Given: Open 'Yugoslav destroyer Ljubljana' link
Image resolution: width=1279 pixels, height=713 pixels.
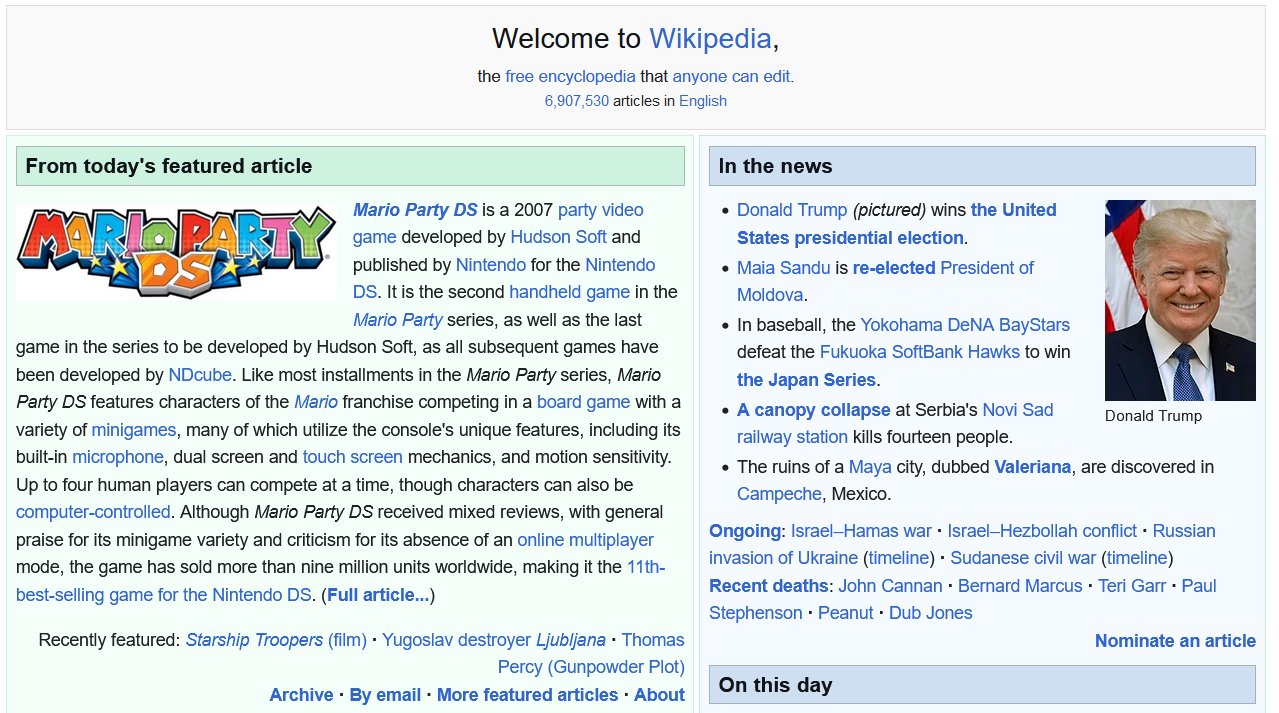Looking at the screenshot, I should pos(494,640).
